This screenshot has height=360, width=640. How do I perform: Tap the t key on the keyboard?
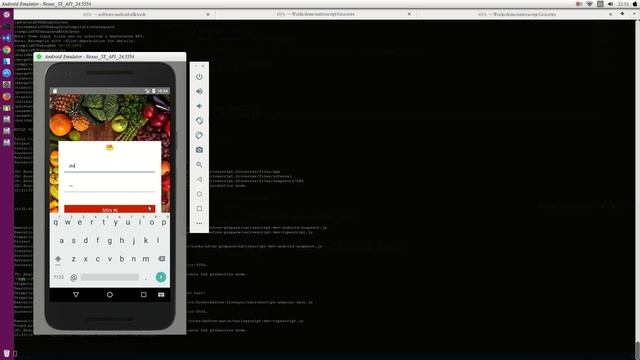click(104, 222)
